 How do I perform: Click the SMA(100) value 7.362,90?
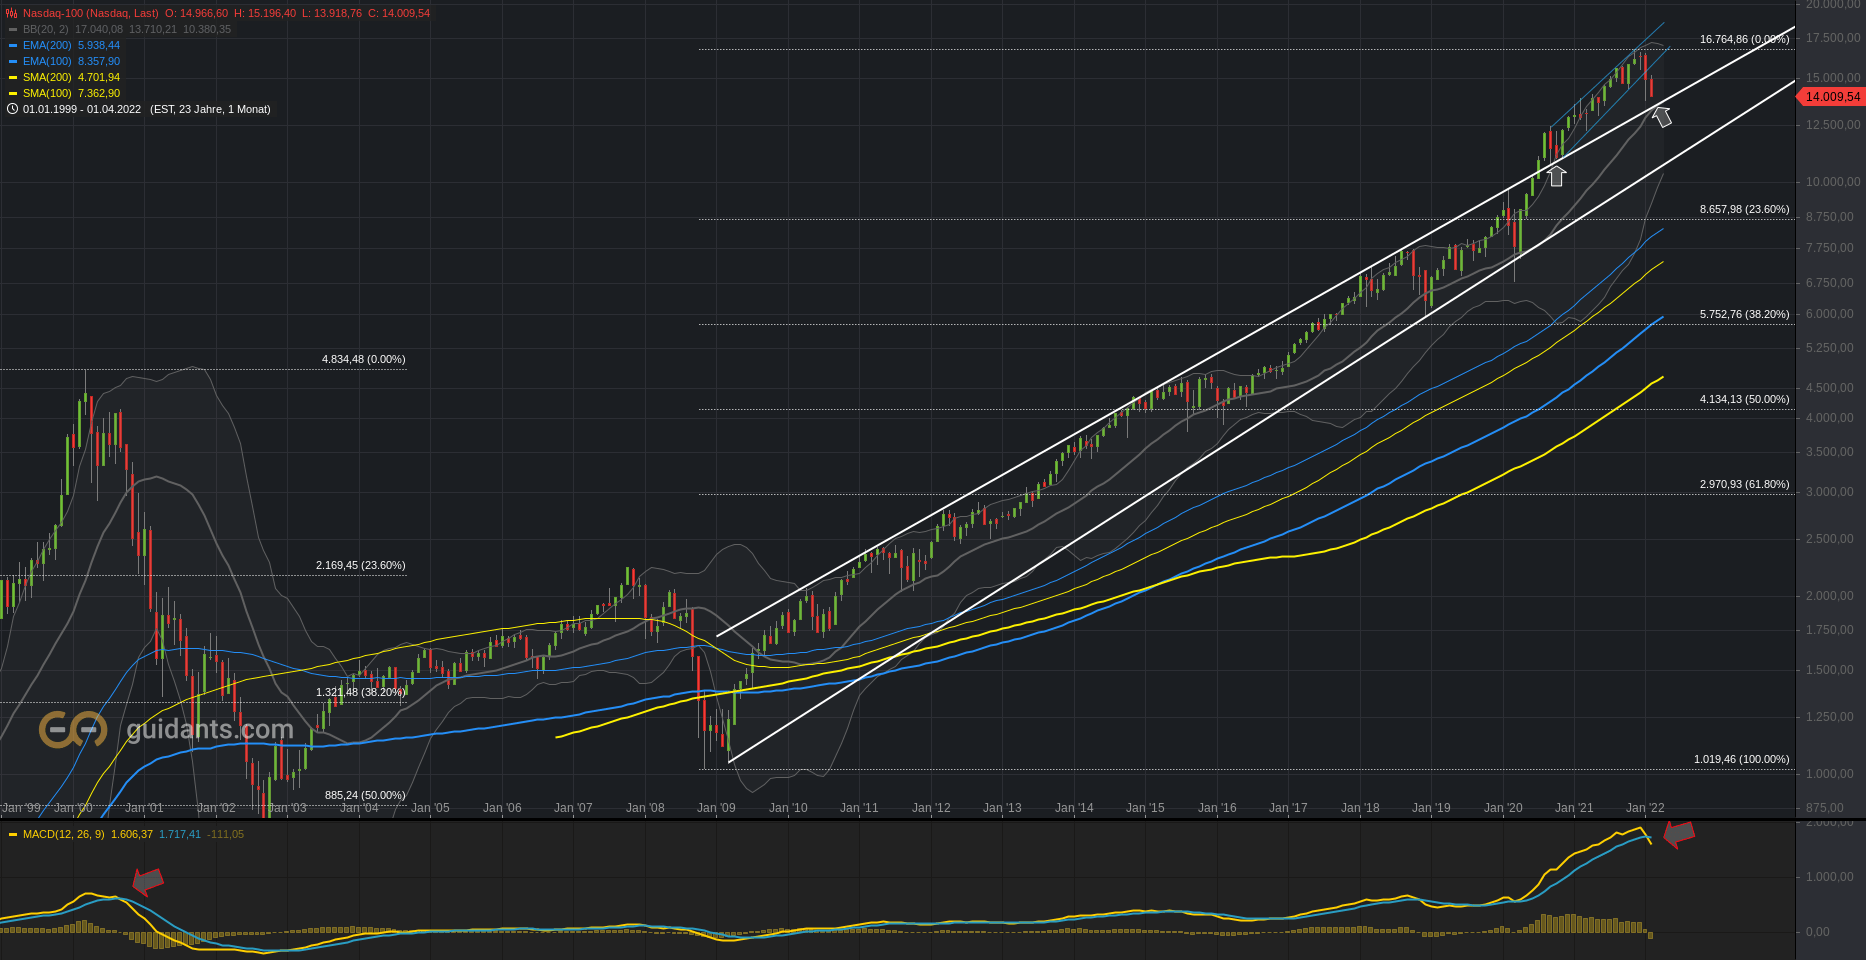(x=99, y=94)
